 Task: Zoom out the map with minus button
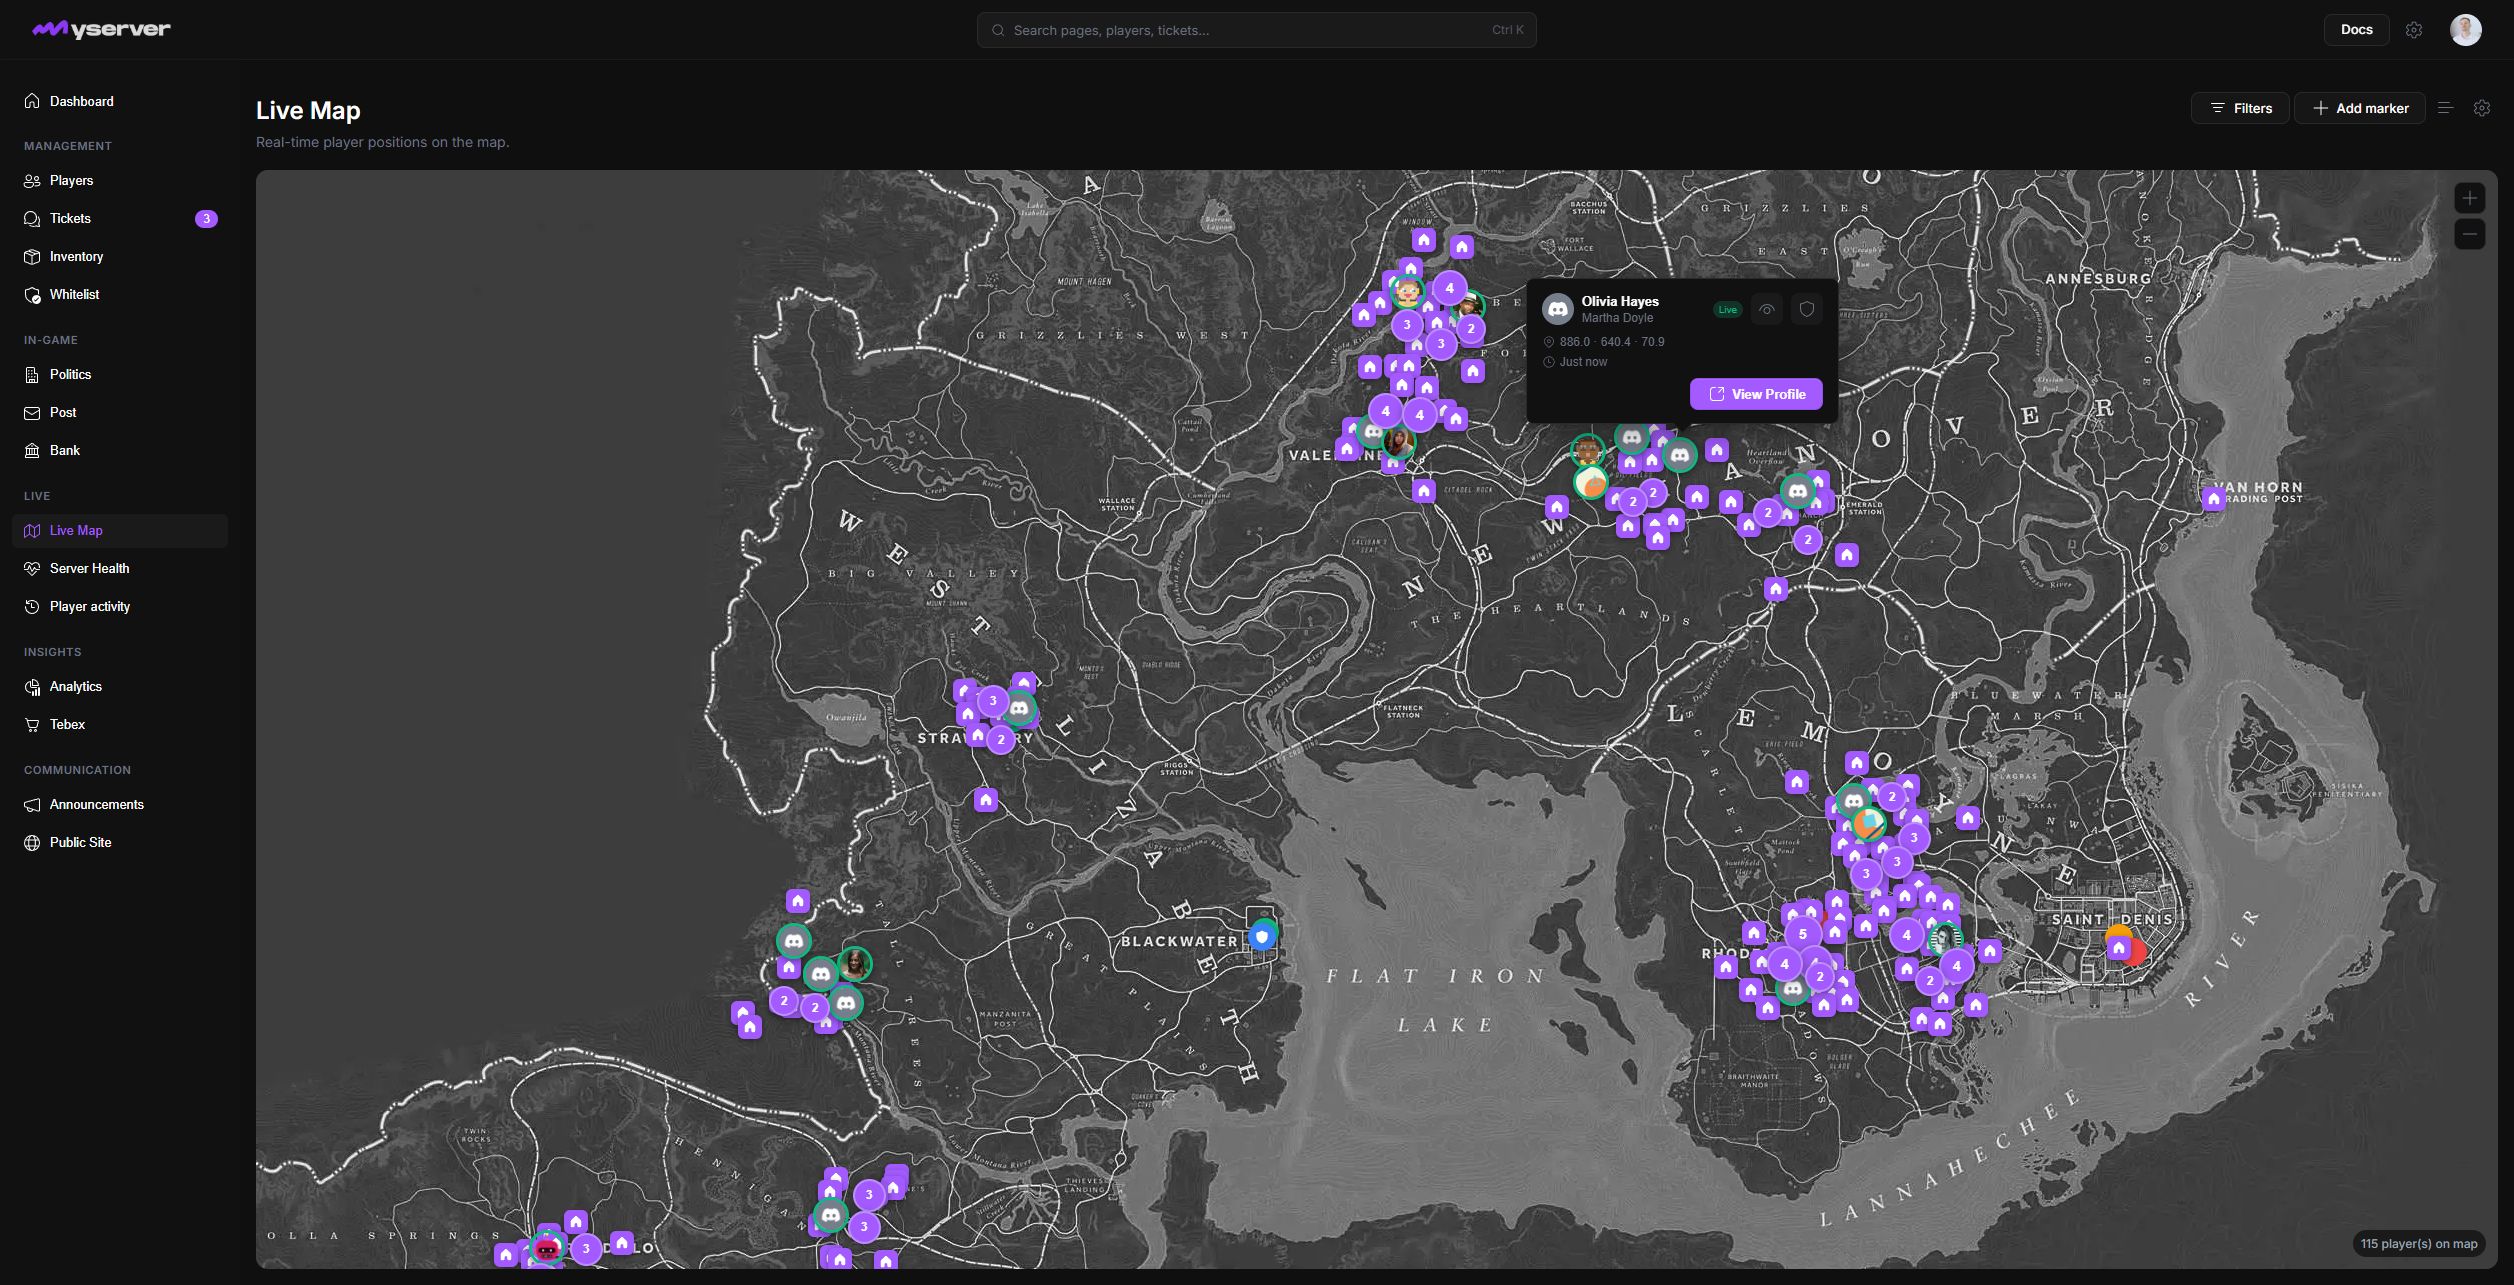pyautogui.click(x=2470, y=235)
